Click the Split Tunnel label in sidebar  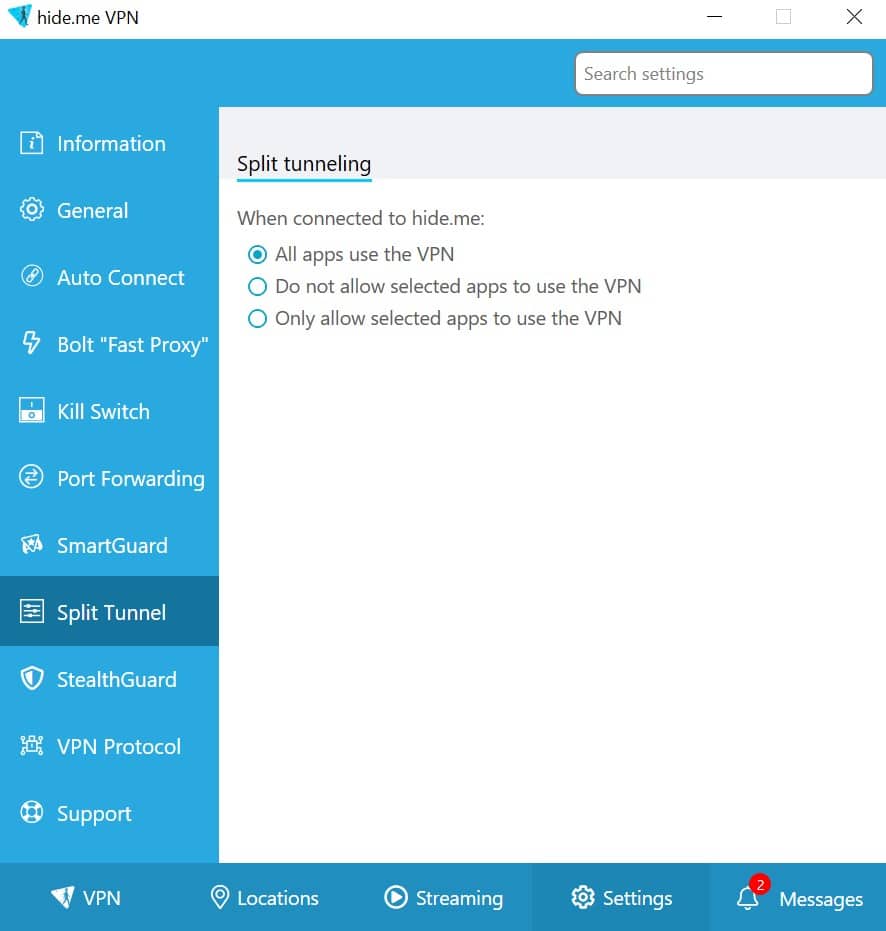(x=112, y=613)
